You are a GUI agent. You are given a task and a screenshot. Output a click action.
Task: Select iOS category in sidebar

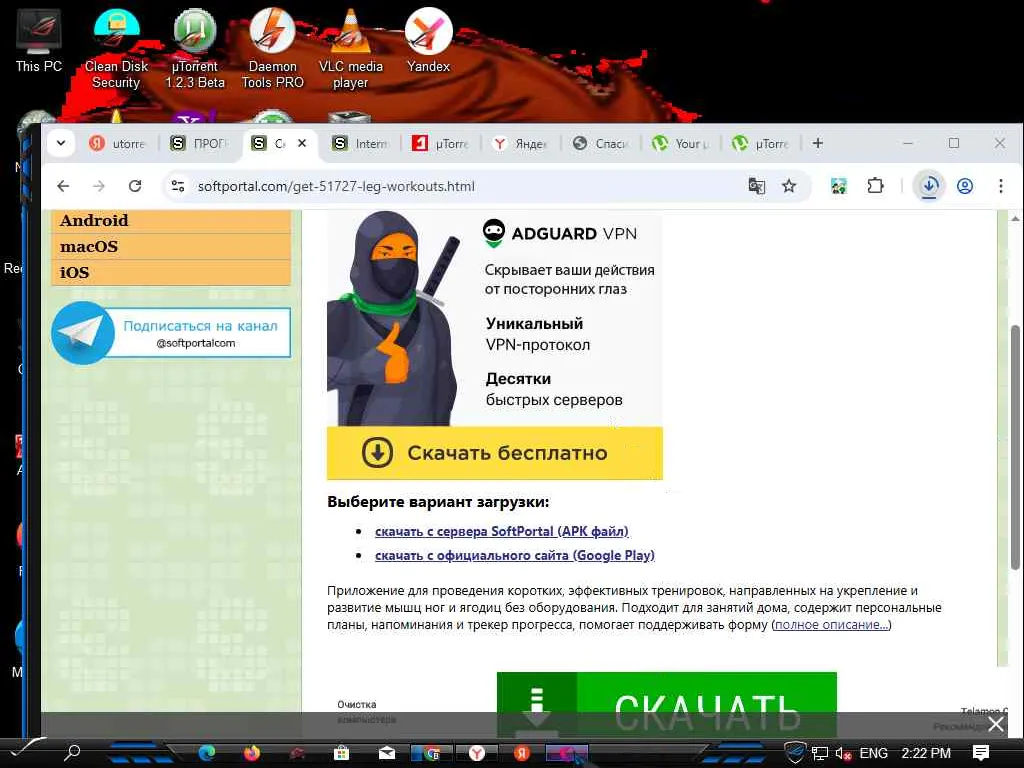pos(171,272)
